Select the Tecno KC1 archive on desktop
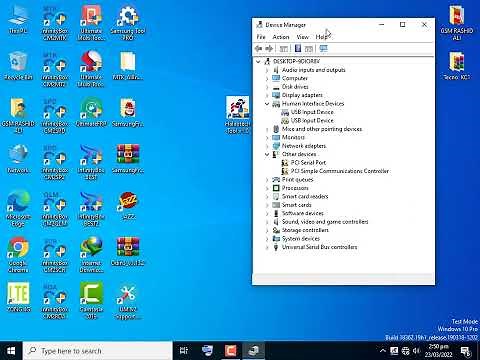This screenshot has width=480, height=360. 457,66
